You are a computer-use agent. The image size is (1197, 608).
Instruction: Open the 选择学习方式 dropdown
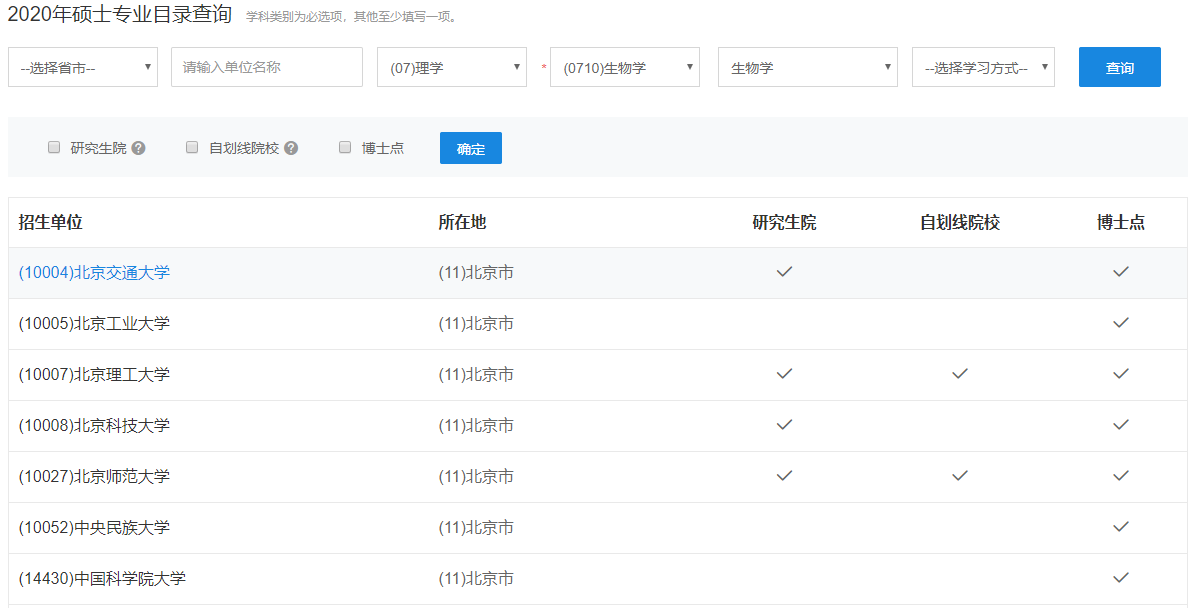pyautogui.click(x=983, y=67)
